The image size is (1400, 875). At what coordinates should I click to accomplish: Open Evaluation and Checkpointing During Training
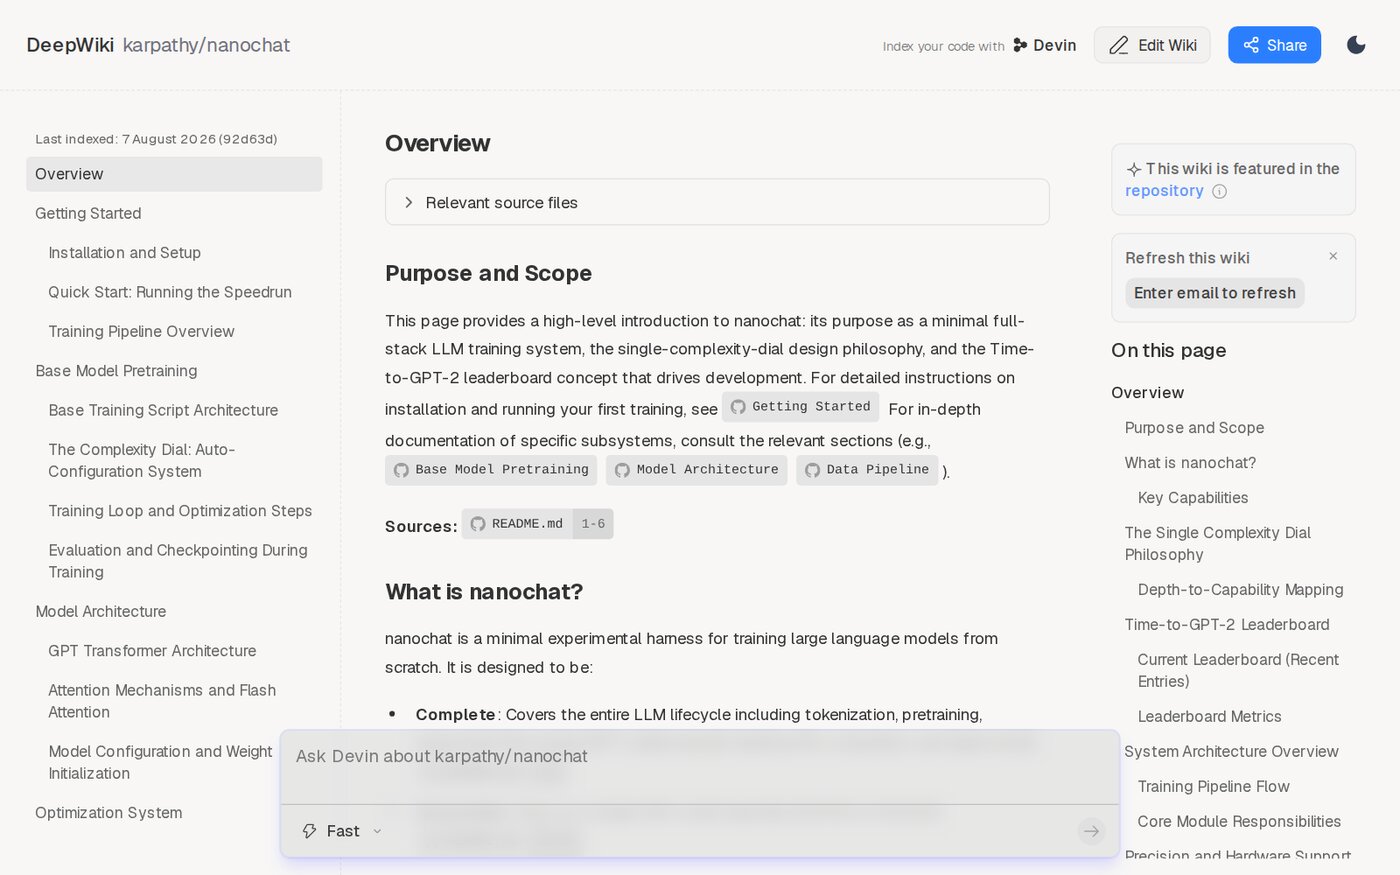[x=178, y=561]
